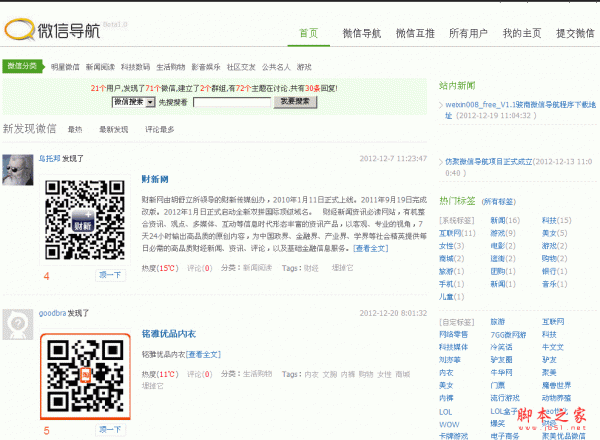Select 影音娱乐 category
This screenshot has width=600, height=440.
click(206, 67)
